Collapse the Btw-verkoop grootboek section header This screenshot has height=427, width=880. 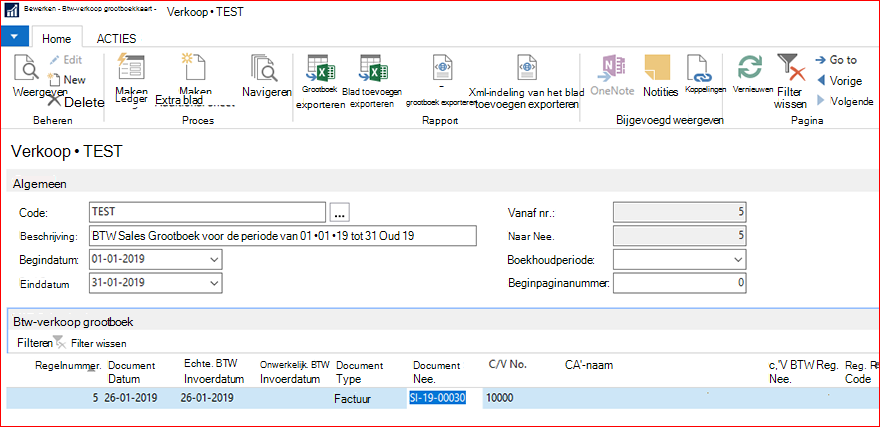[x=443, y=322]
